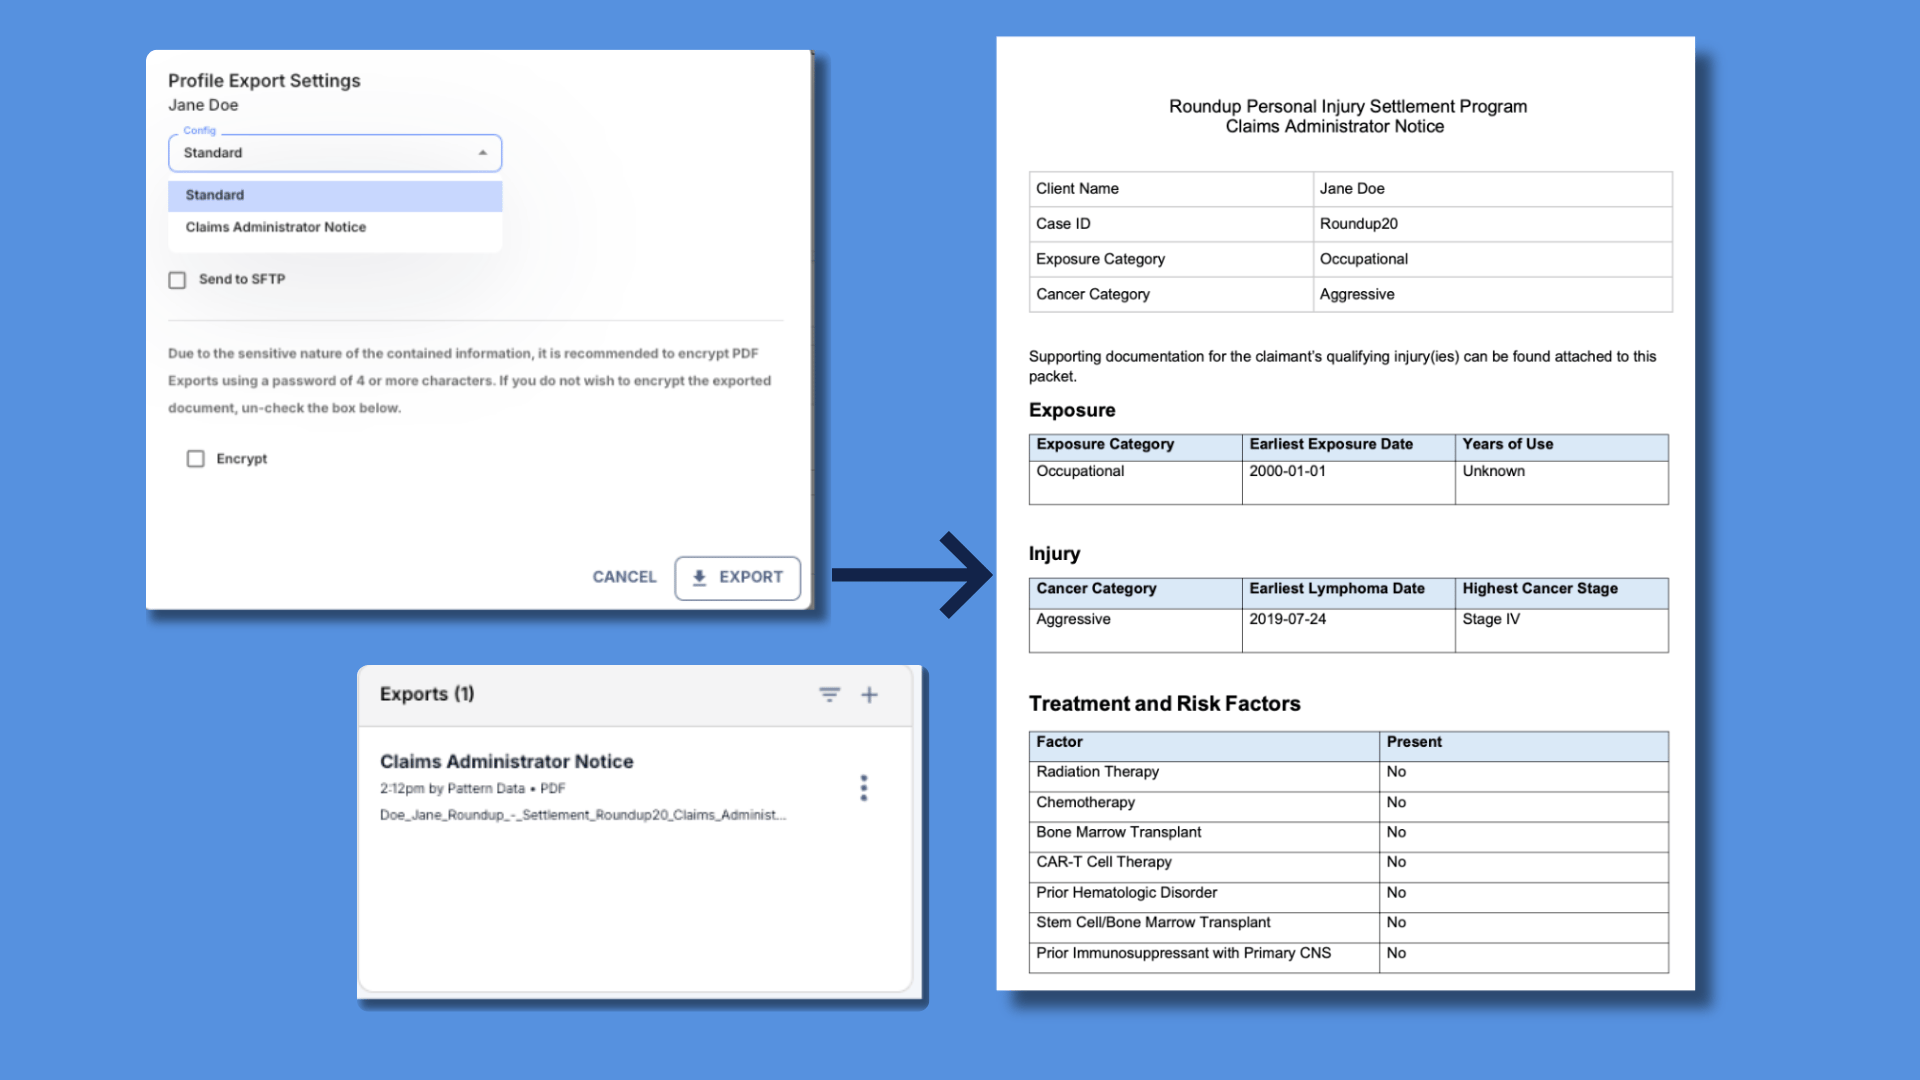
Task: Select the Radiation Therapy row
Action: click(x=1348, y=776)
